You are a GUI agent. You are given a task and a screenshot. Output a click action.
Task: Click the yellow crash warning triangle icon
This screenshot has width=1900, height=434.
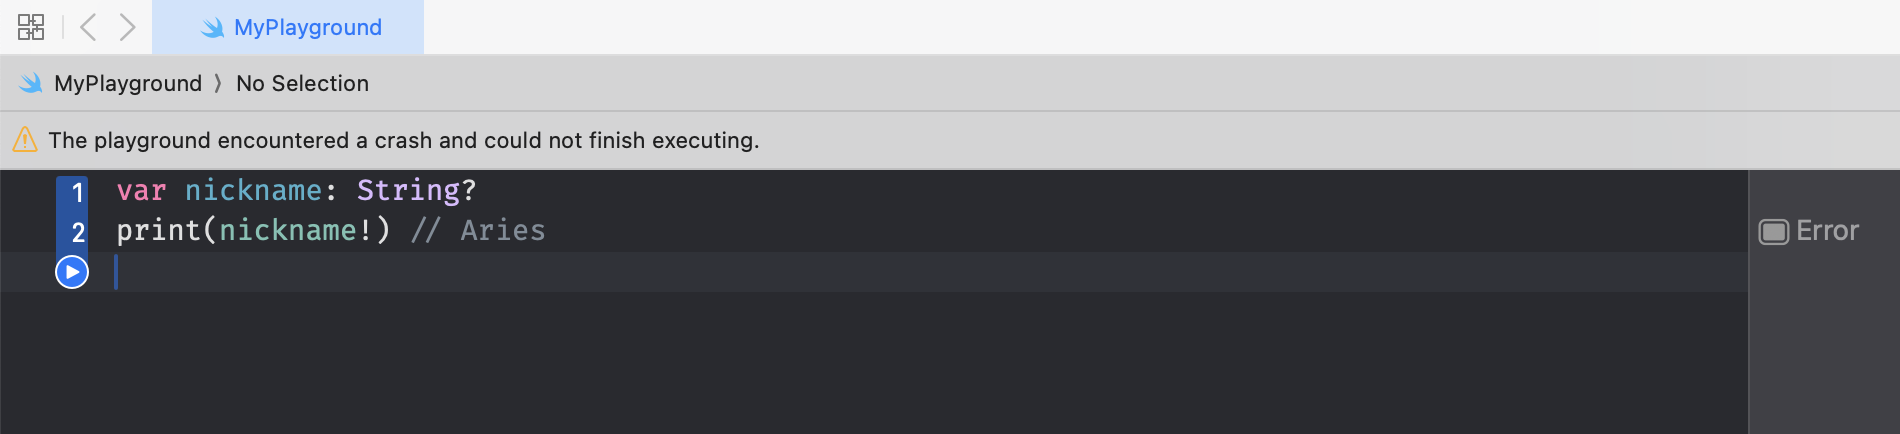[25, 140]
